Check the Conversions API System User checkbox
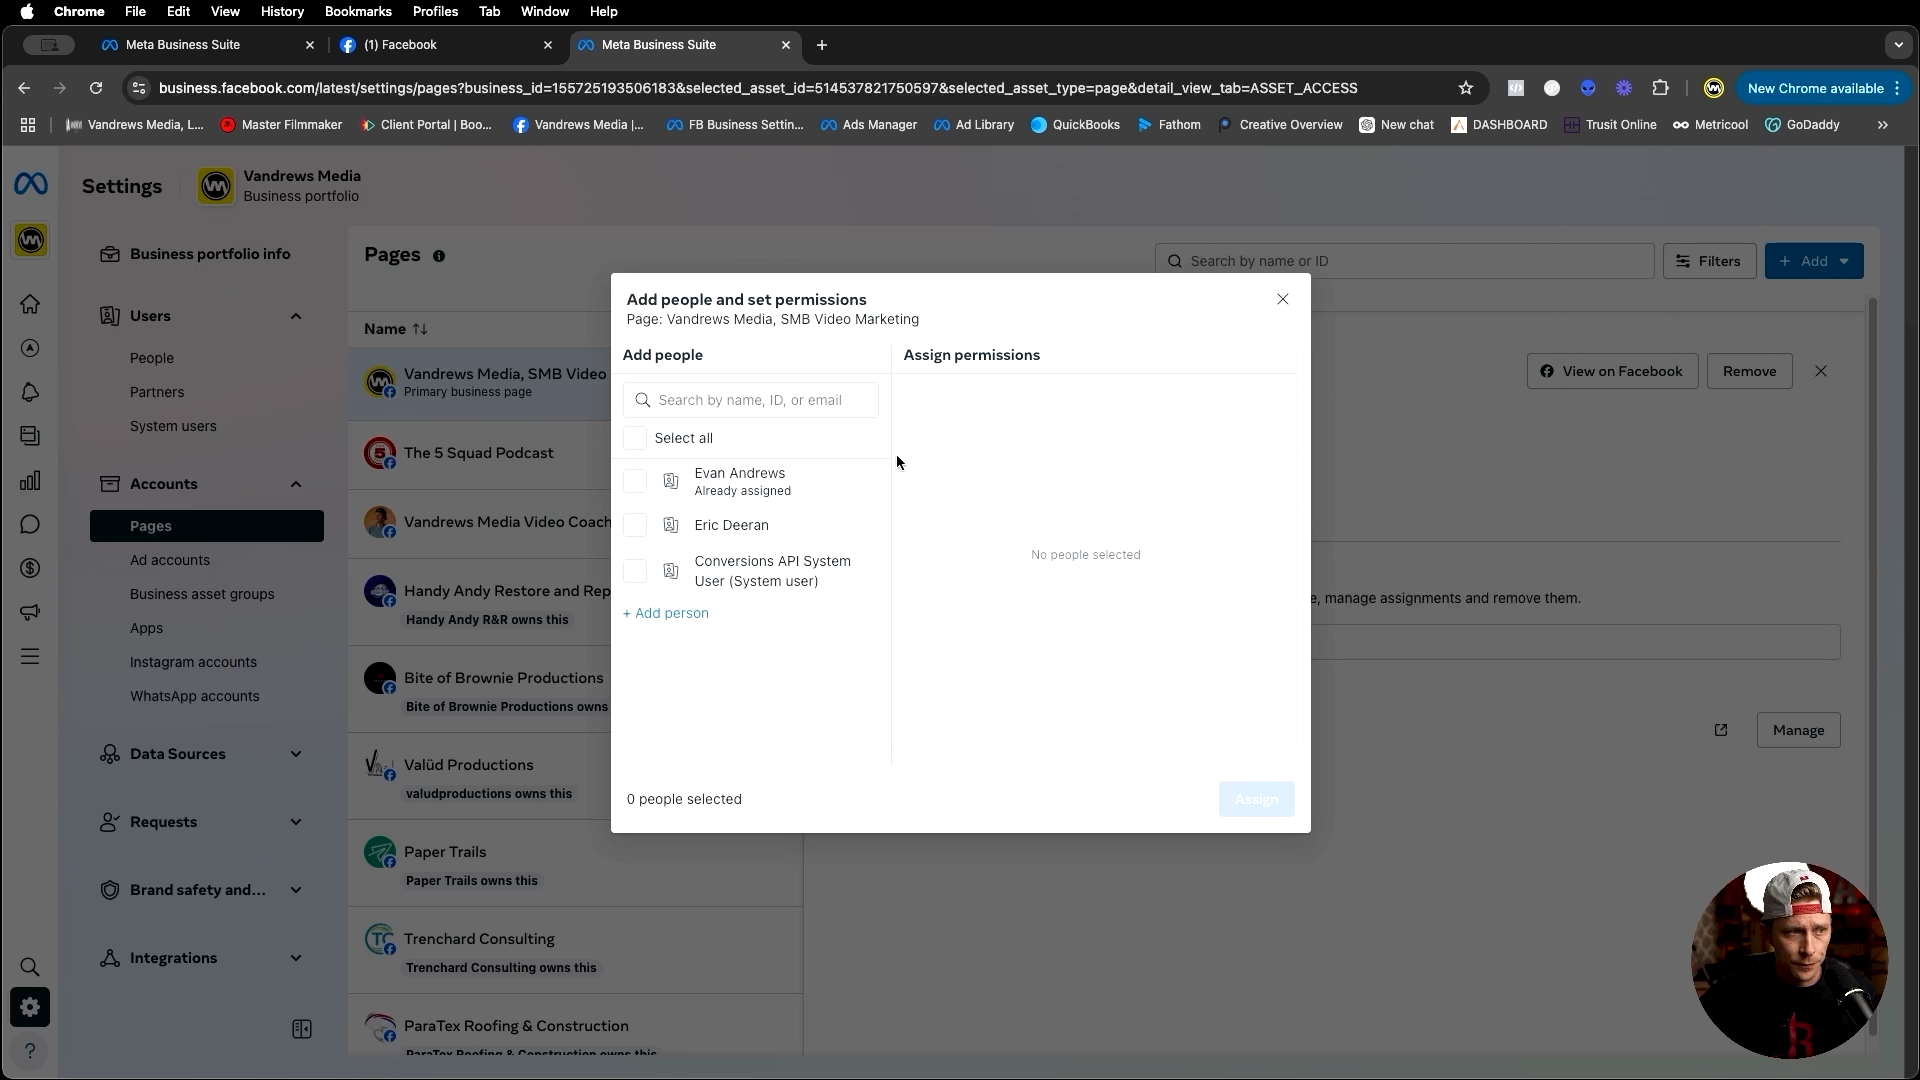This screenshot has width=1920, height=1080. [x=635, y=571]
